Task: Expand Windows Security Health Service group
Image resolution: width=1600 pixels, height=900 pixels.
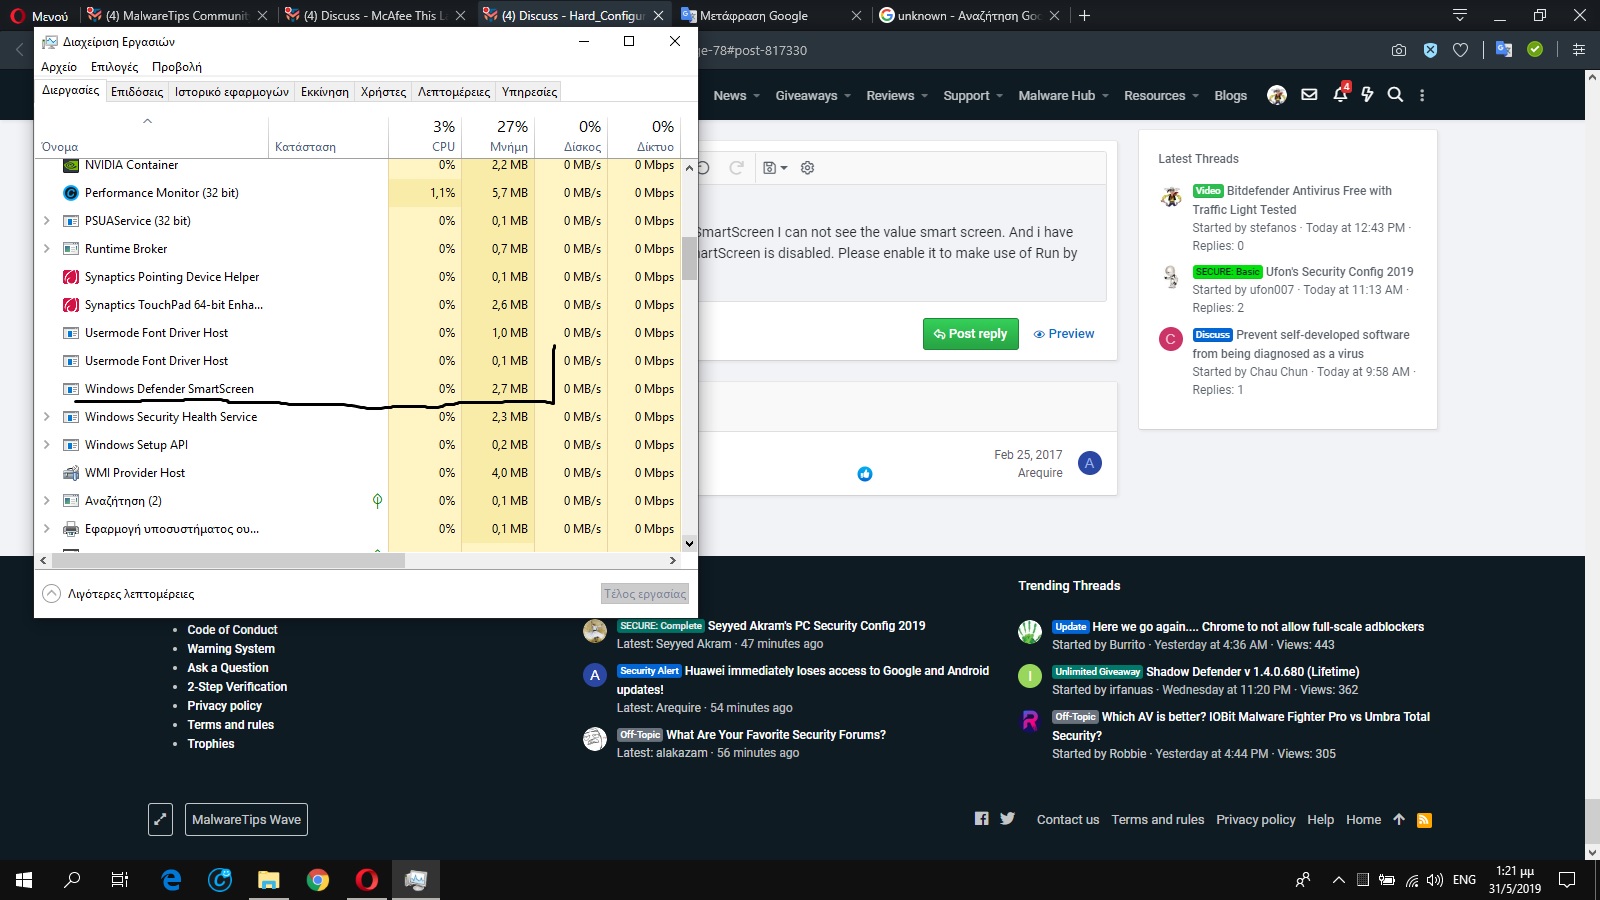Action: coord(46,417)
